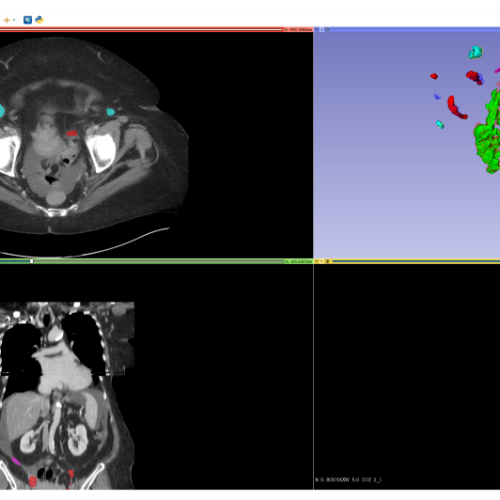Click the red axial slice offset slider
This screenshot has height=500, width=500.
click(x=141, y=29)
